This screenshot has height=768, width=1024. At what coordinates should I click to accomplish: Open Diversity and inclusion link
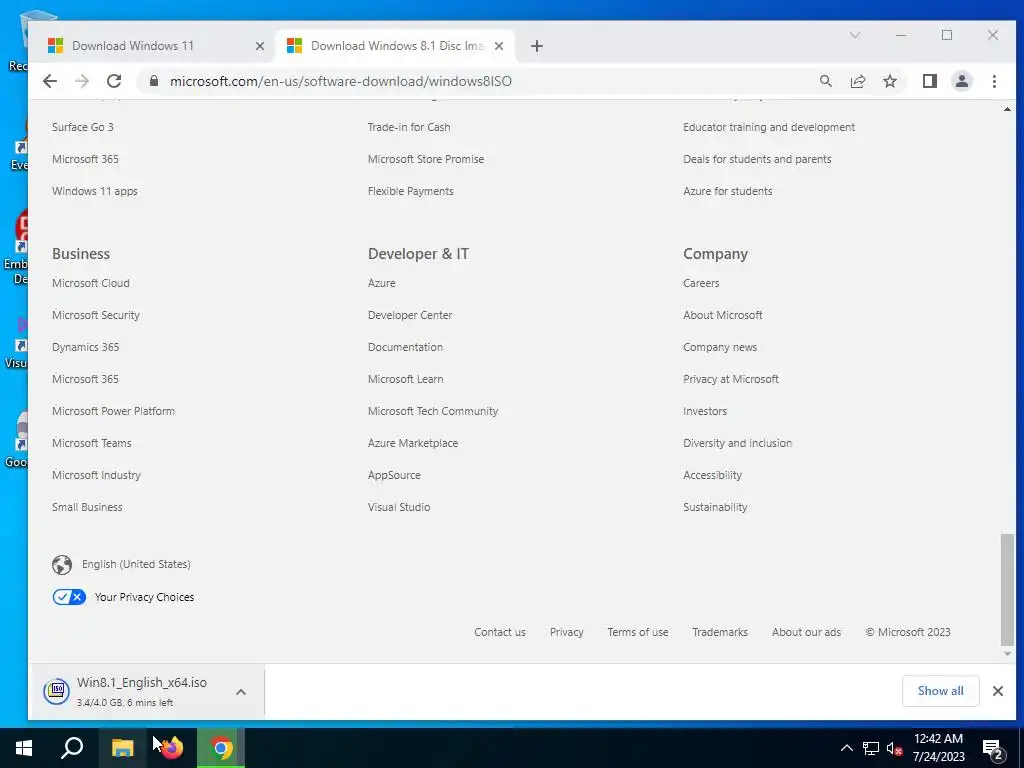[x=737, y=443]
